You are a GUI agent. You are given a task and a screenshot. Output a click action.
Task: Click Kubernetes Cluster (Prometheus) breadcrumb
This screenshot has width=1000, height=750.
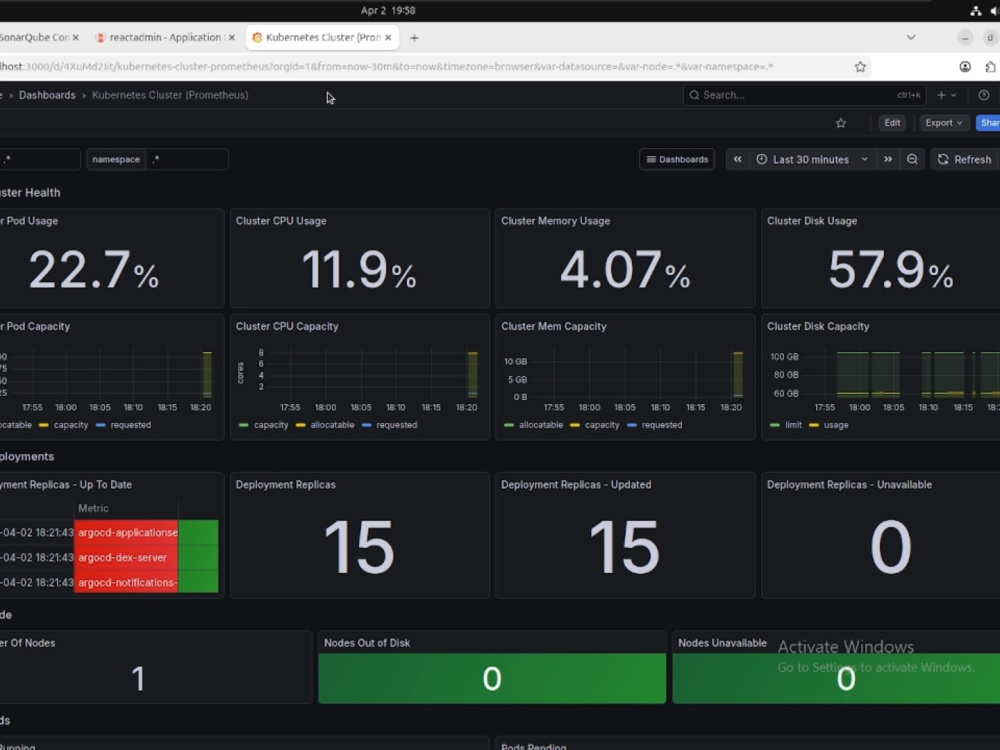point(170,95)
